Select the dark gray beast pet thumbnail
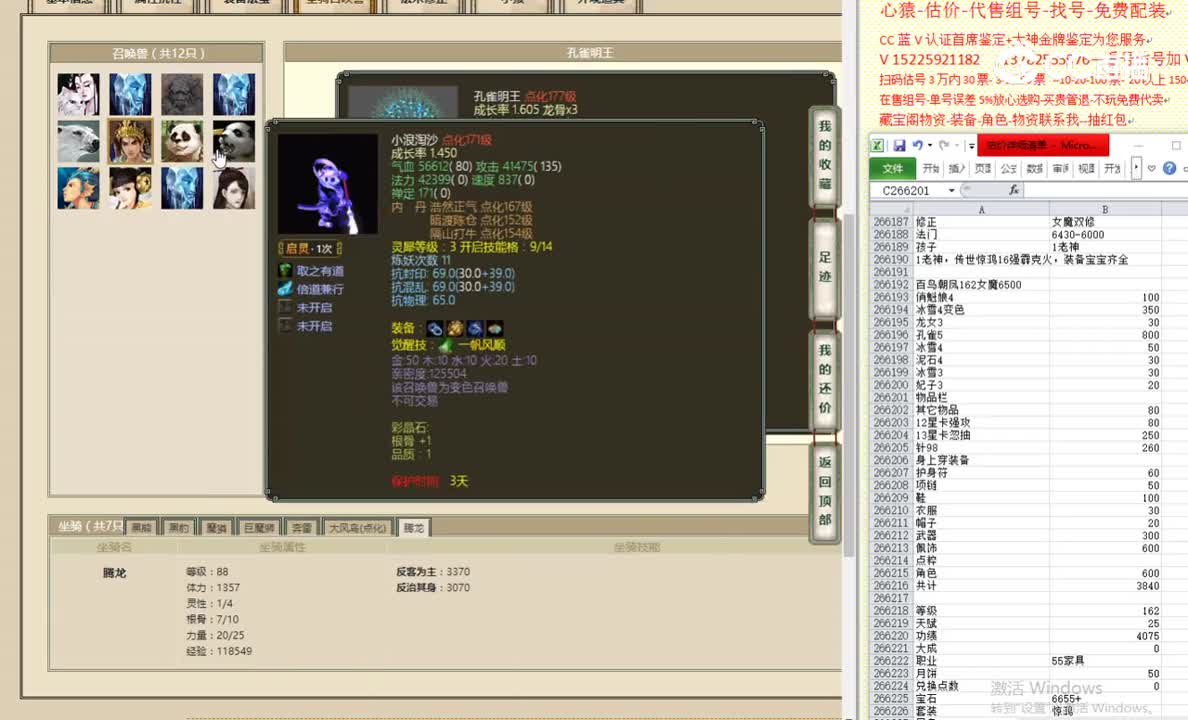The height and width of the screenshot is (720, 1188). (x=182, y=94)
